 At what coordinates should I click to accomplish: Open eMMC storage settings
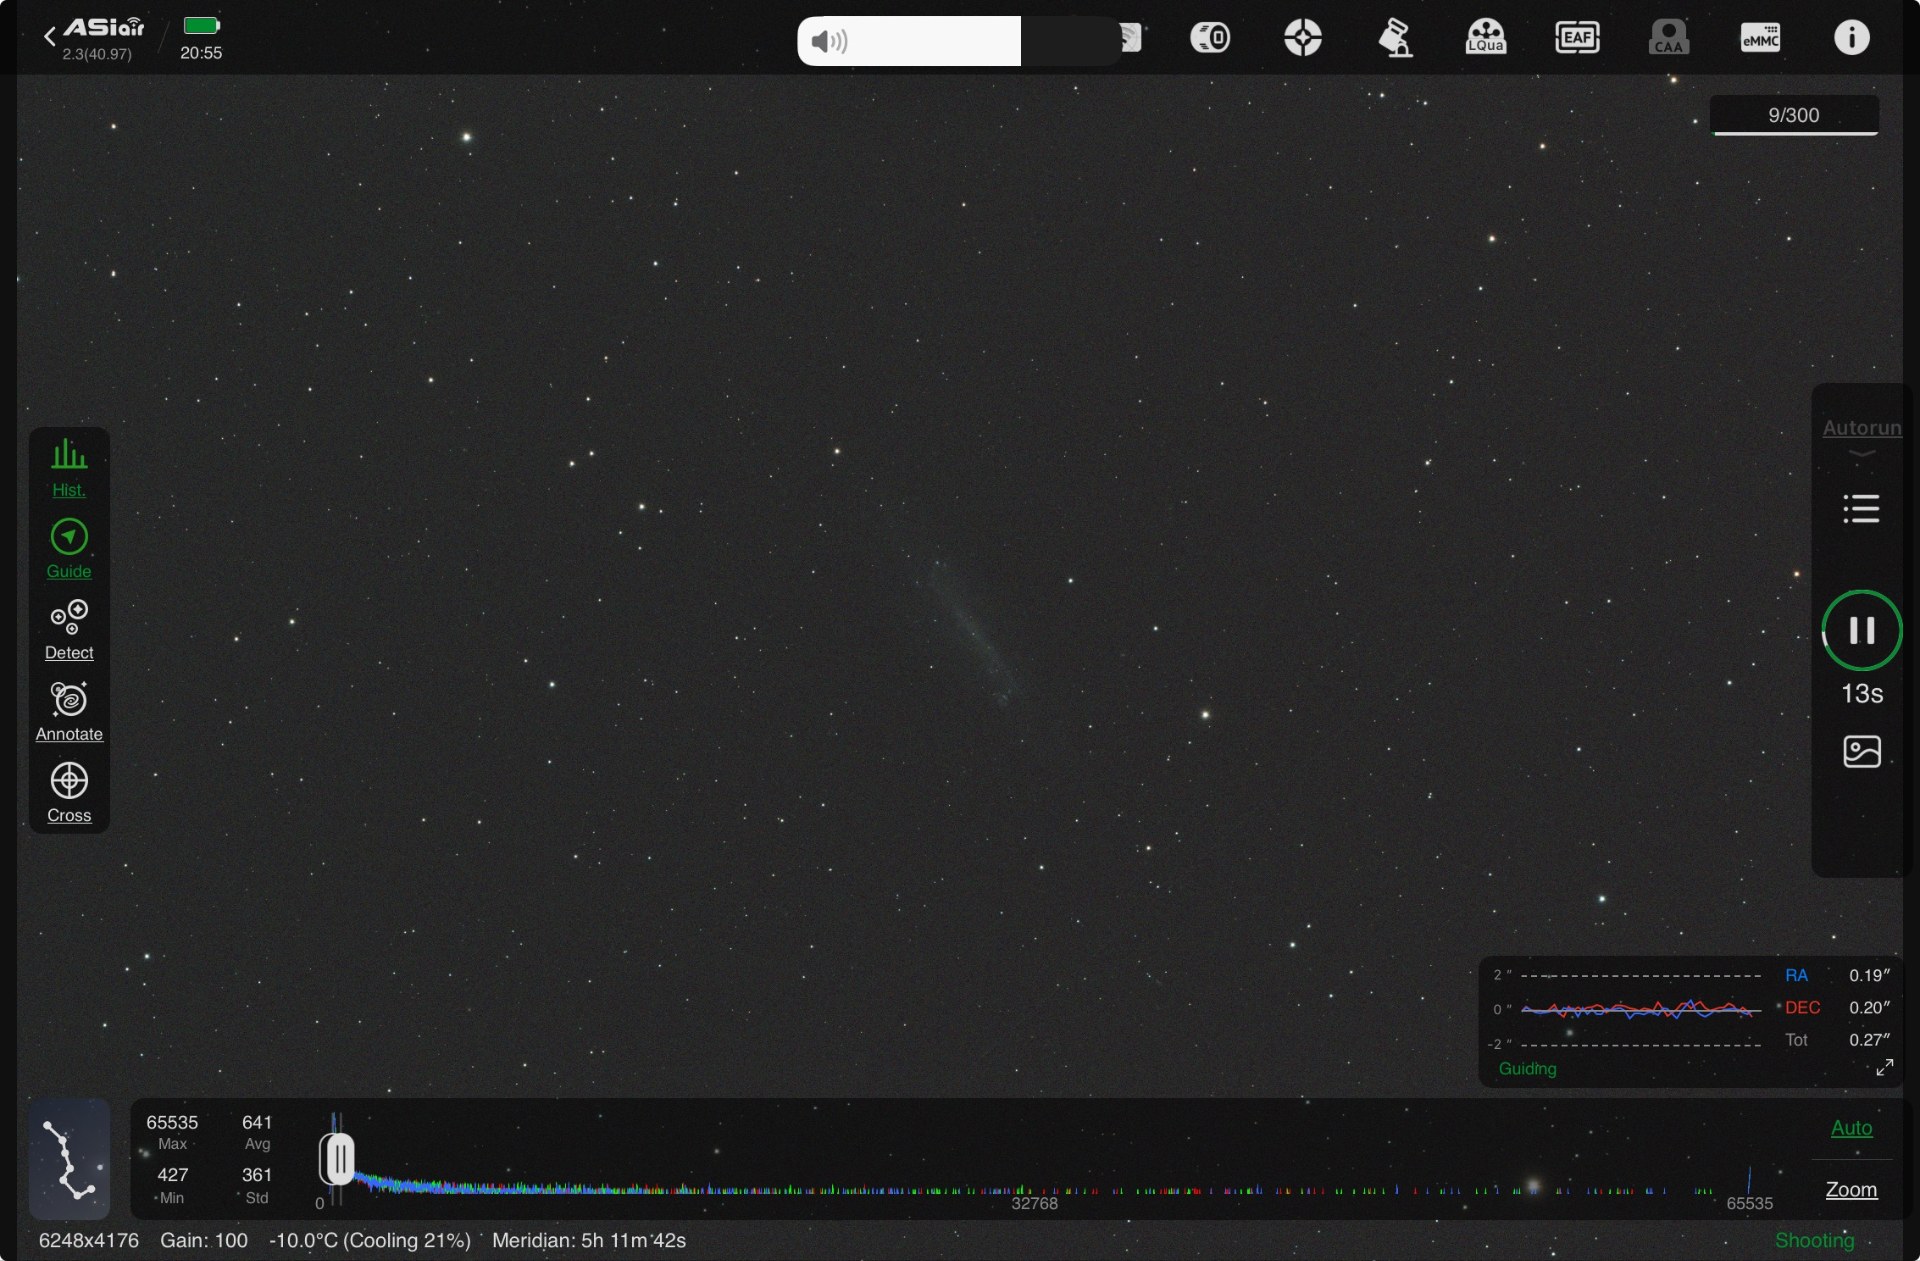(x=1760, y=38)
